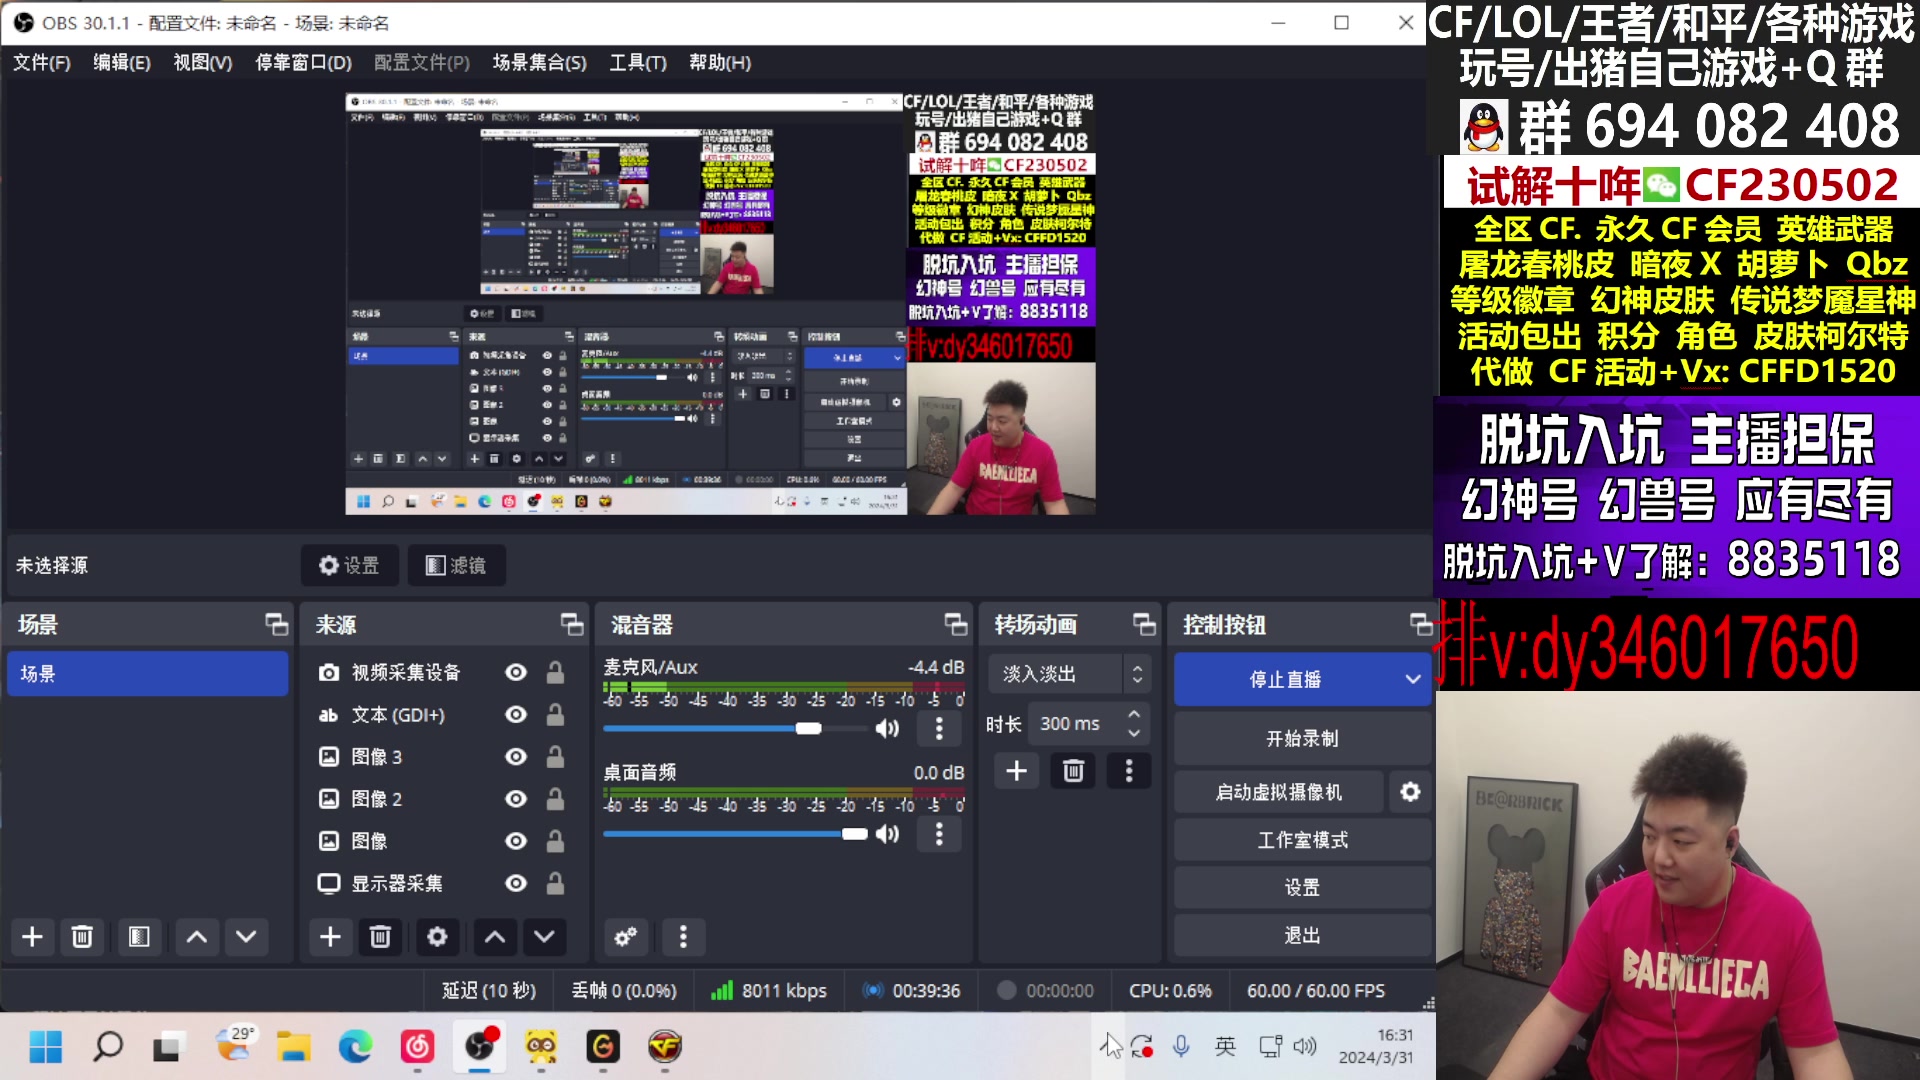Remove selected source trash icon
This screenshot has height=1080, width=1920.
(380, 937)
